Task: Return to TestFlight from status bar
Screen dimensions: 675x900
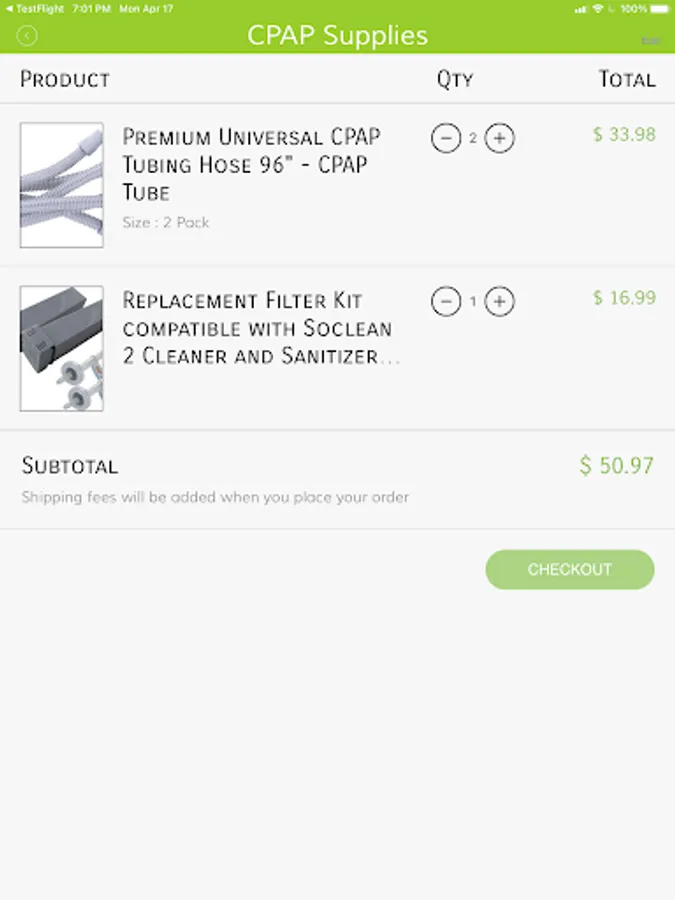Action: click(x=39, y=8)
